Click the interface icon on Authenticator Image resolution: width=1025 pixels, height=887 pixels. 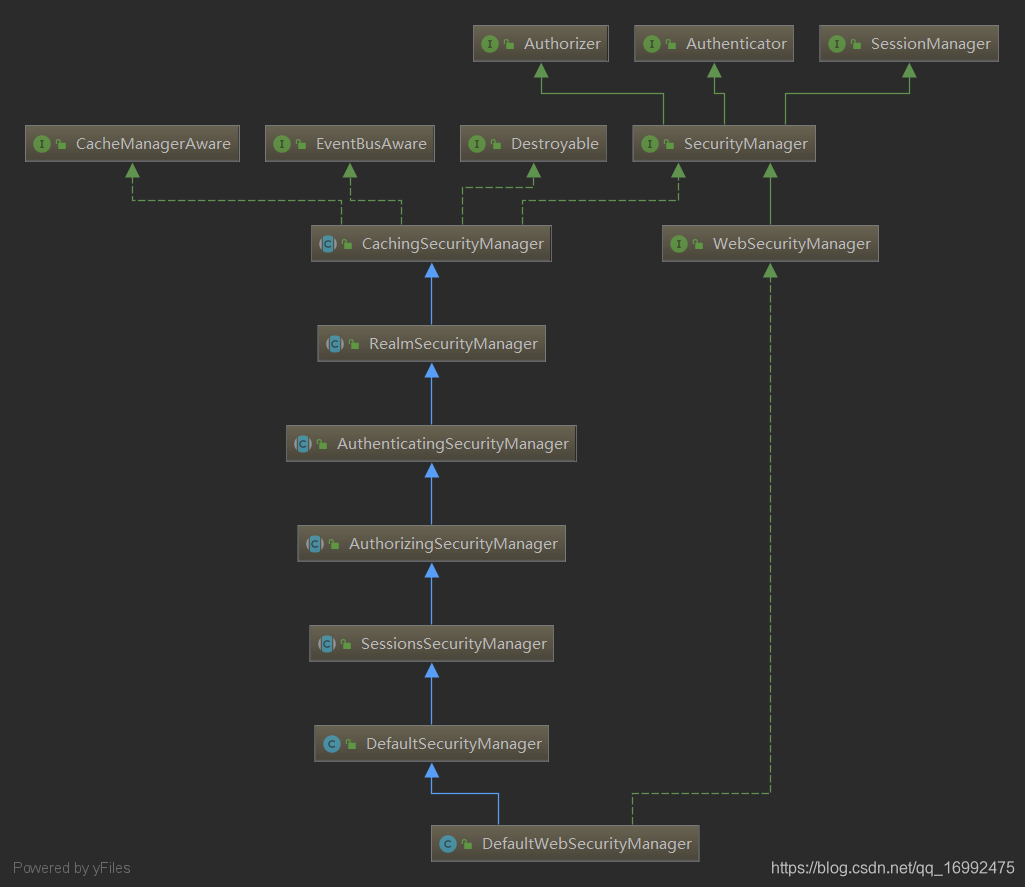pos(652,44)
